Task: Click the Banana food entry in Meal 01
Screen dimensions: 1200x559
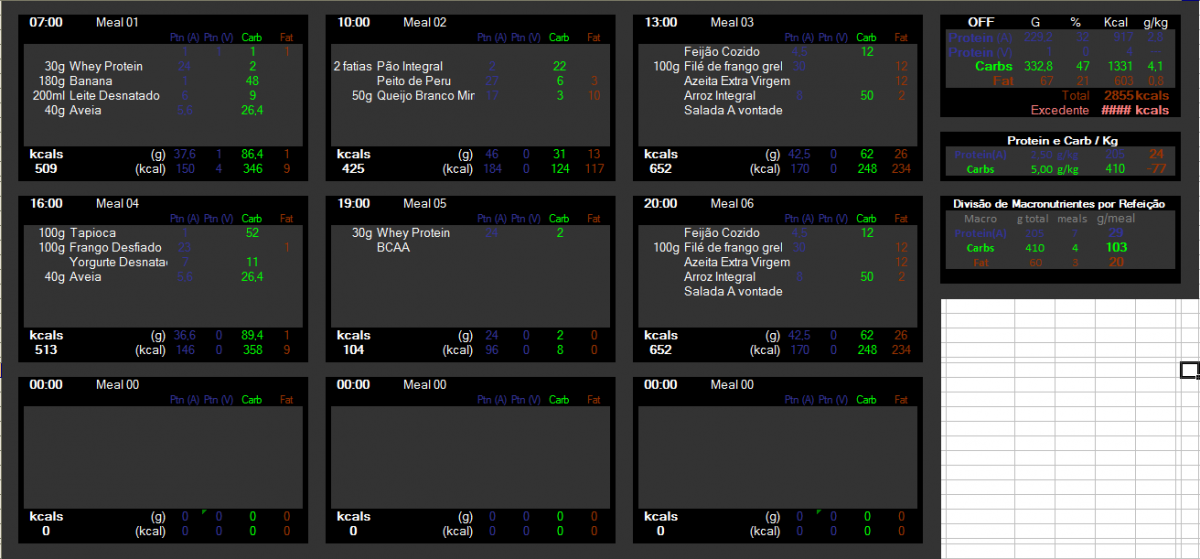Action: 91,81
